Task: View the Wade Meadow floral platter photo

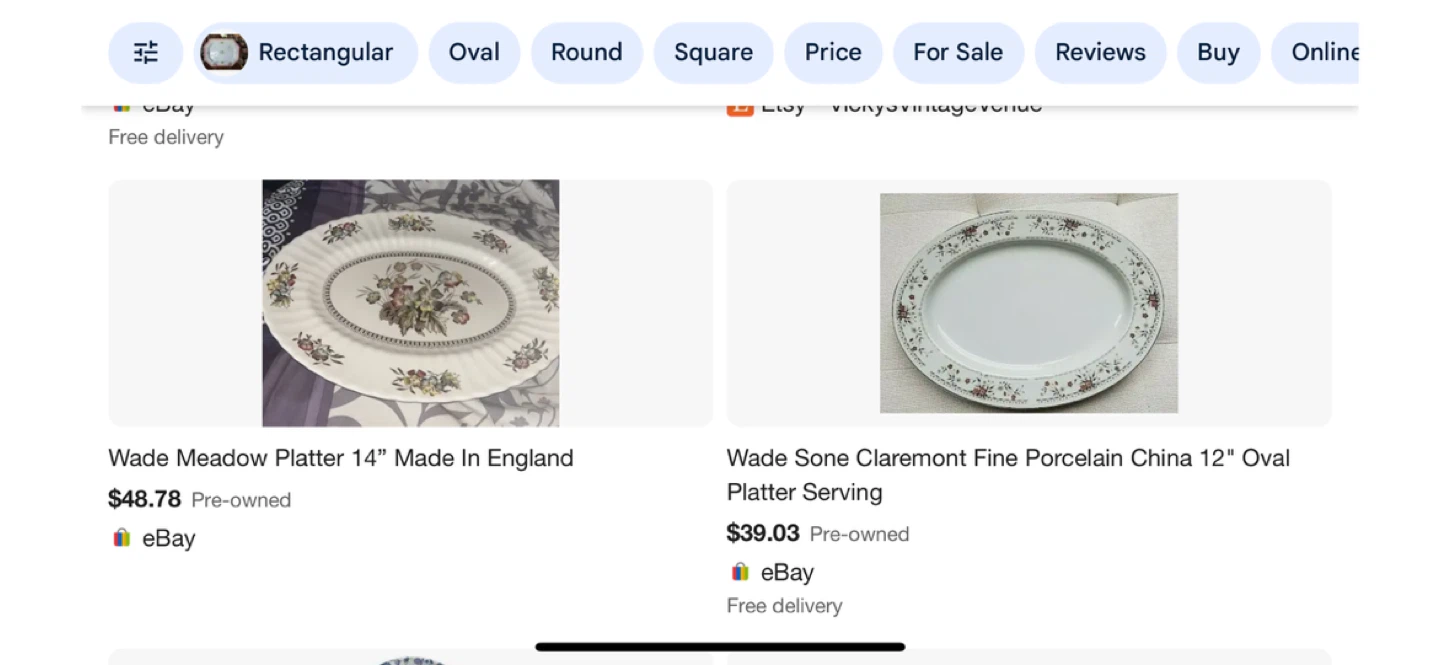Action: (x=410, y=303)
